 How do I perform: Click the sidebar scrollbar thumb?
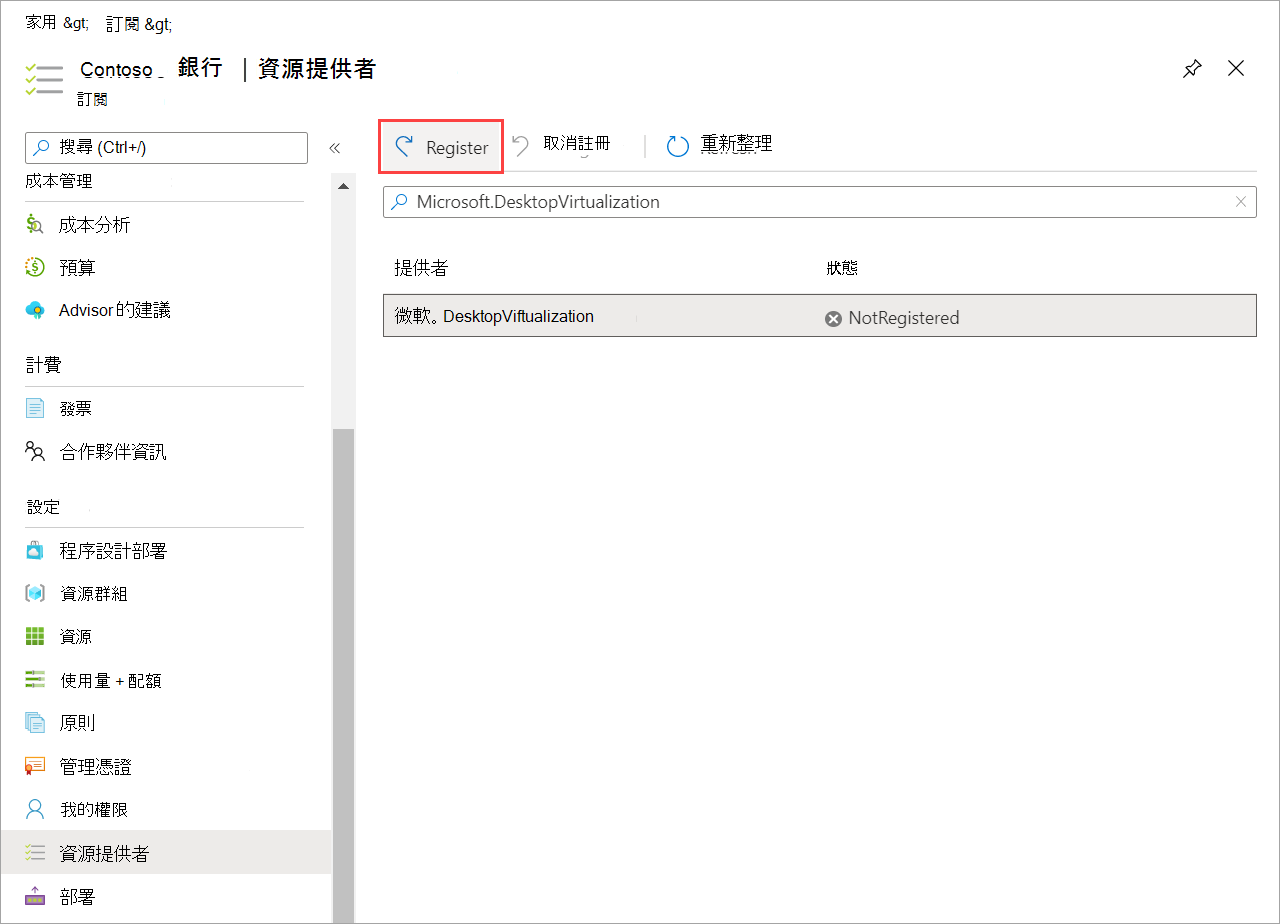(343, 675)
